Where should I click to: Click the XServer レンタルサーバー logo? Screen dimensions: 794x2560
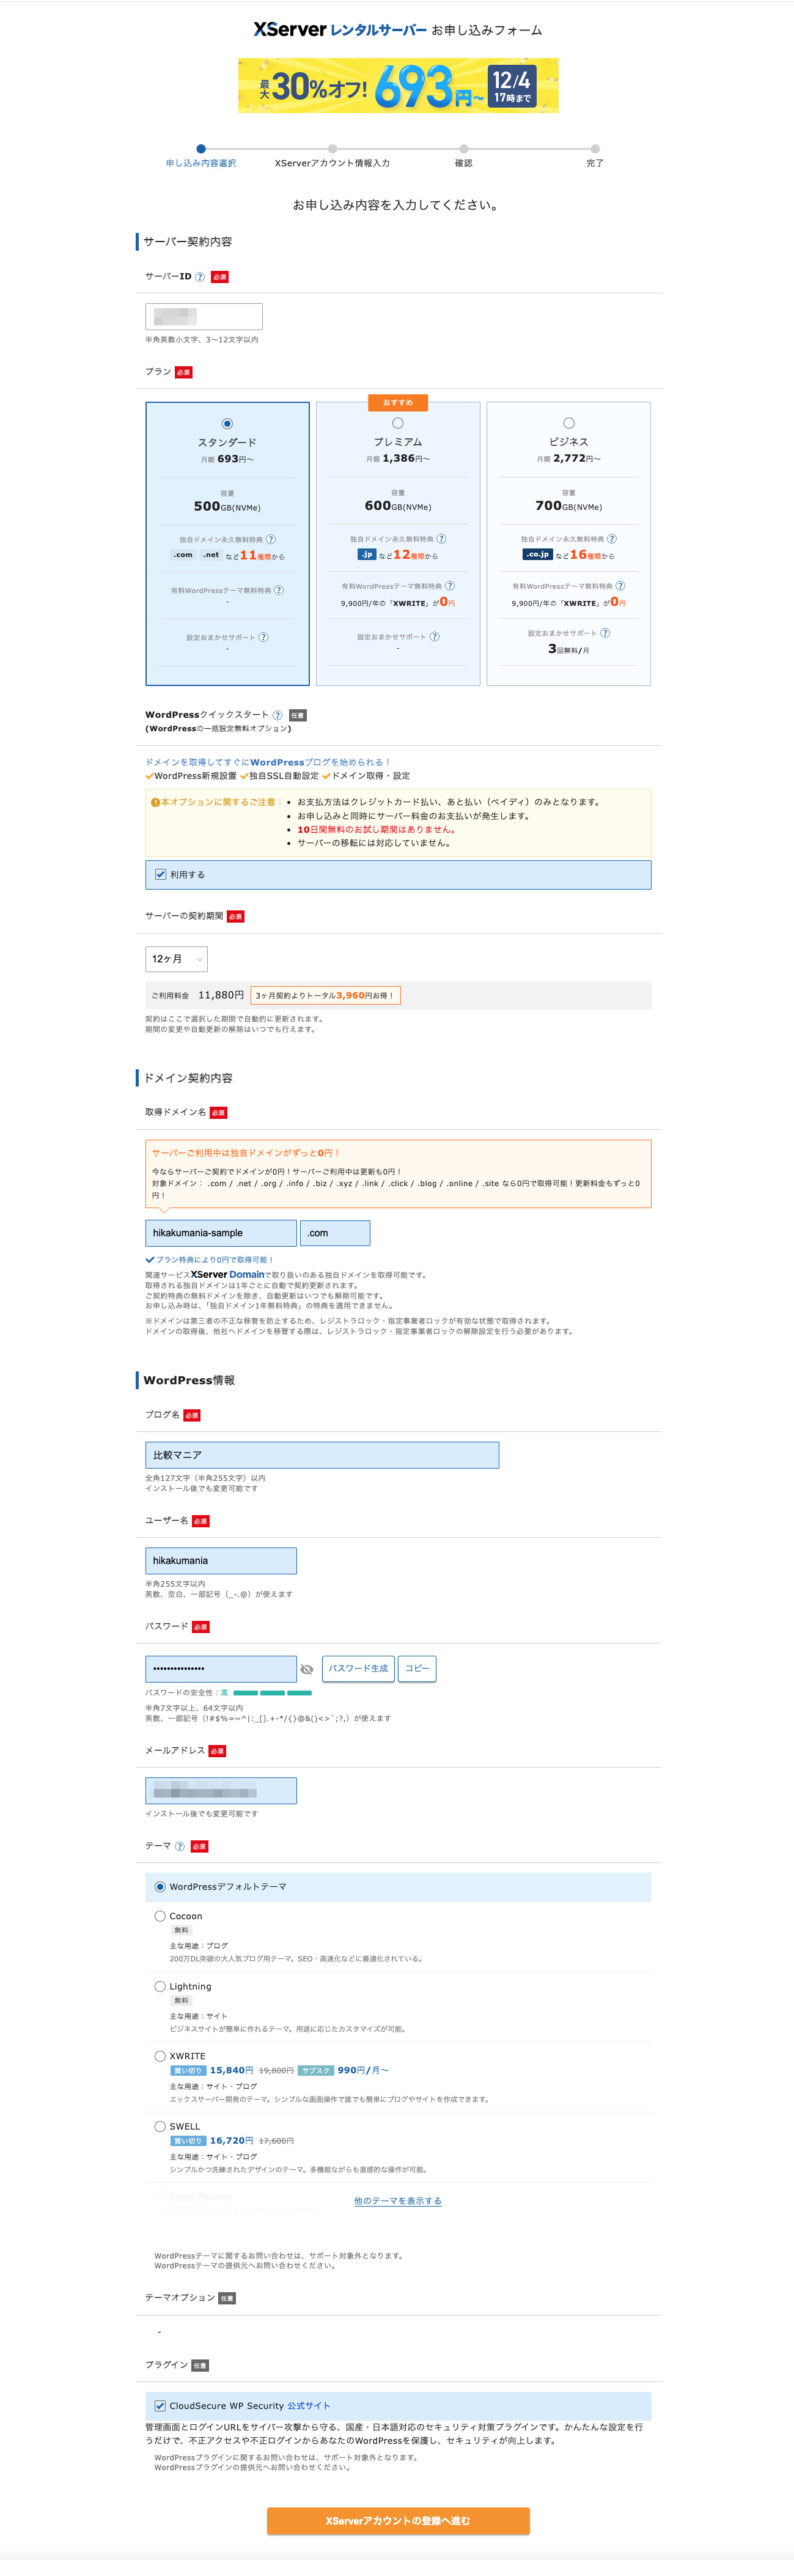click(x=340, y=30)
